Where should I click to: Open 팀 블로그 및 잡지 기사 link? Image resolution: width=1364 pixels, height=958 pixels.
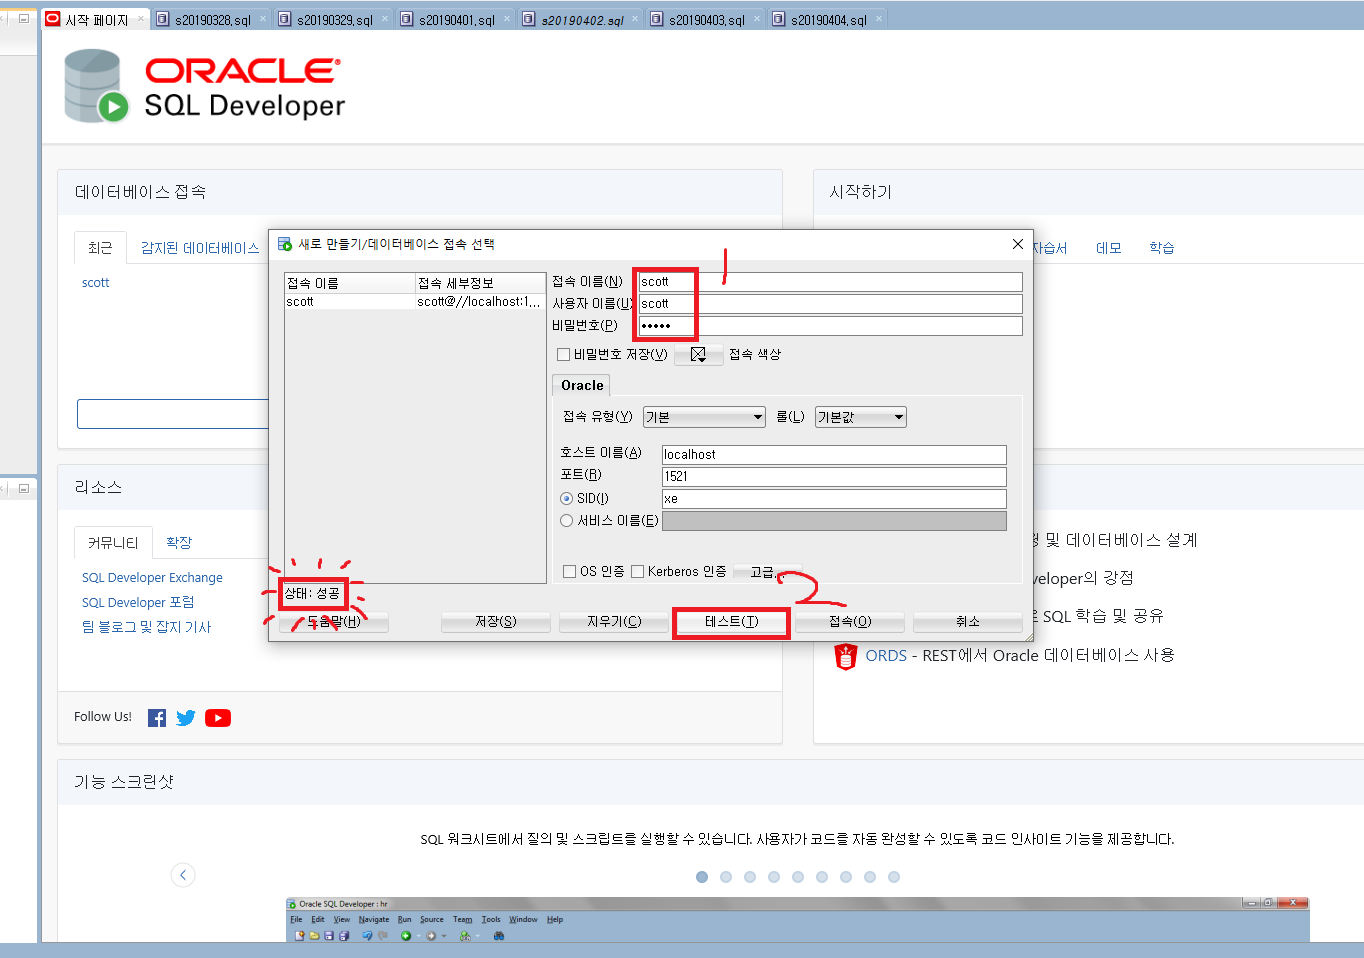coord(146,627)
